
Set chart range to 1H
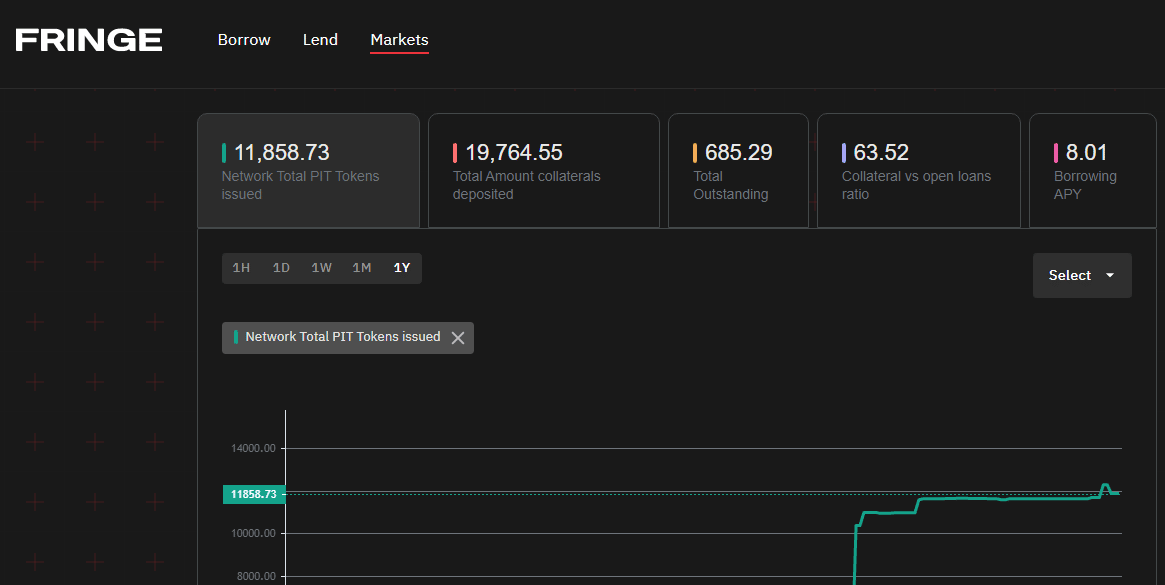tap(241, 268)
